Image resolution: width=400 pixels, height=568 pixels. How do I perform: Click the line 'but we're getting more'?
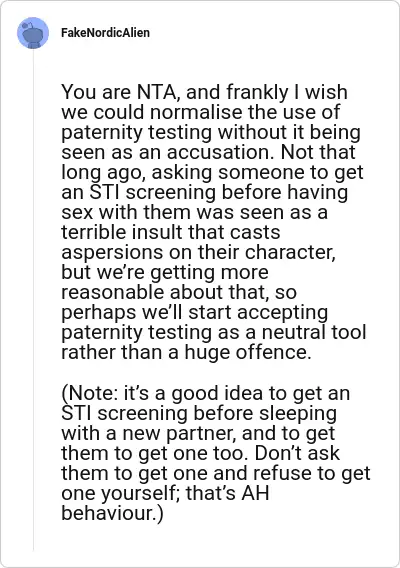point(165,272)
